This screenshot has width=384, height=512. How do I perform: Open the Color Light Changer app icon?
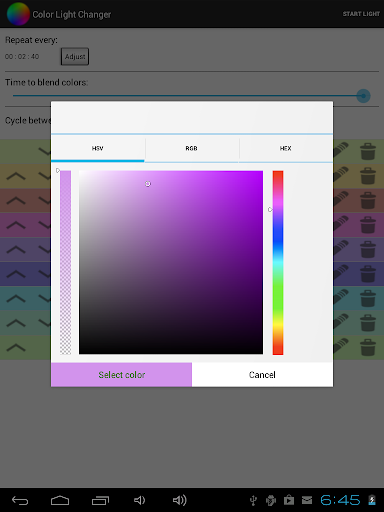18,14
